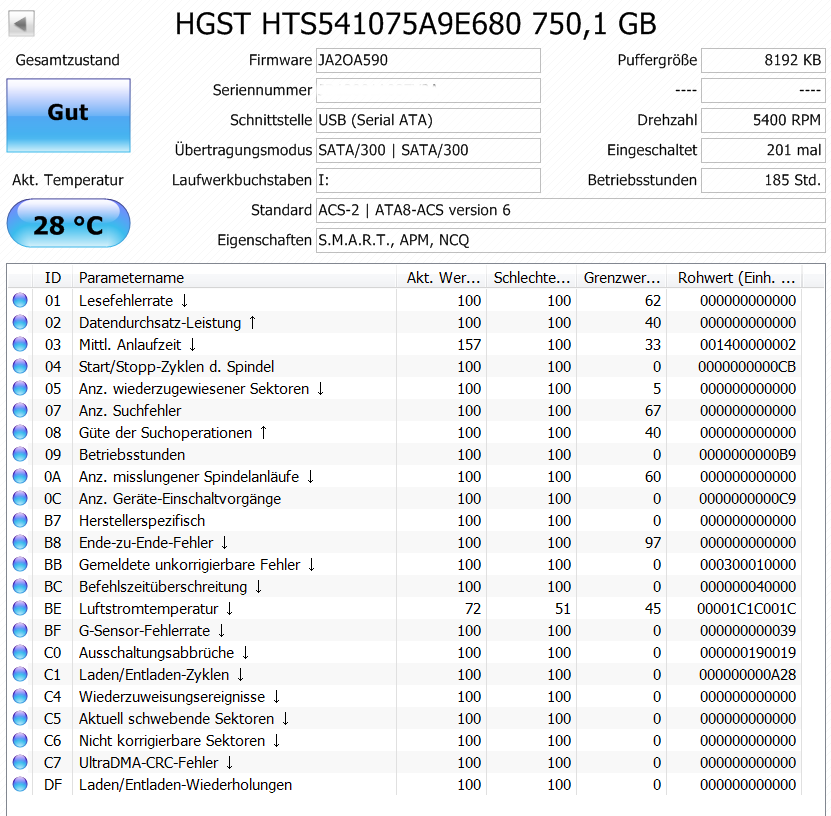
Task: Click status orb for misslungener Spindelanläufe row
Action: point(20,476)
